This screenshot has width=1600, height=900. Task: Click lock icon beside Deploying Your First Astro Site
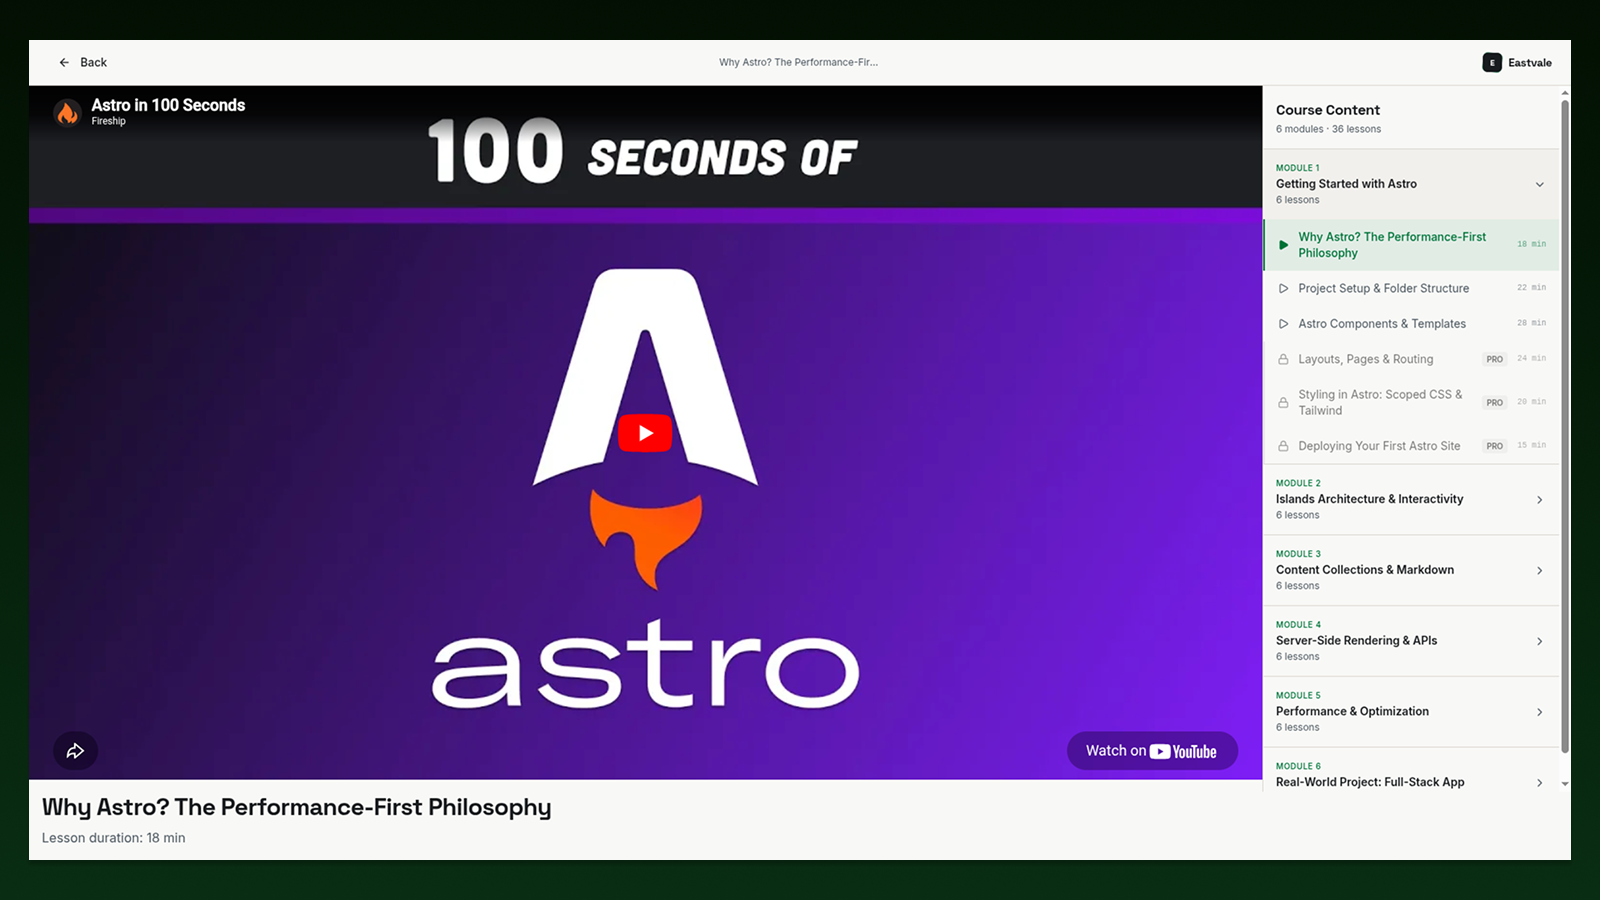coord(1283,446)
